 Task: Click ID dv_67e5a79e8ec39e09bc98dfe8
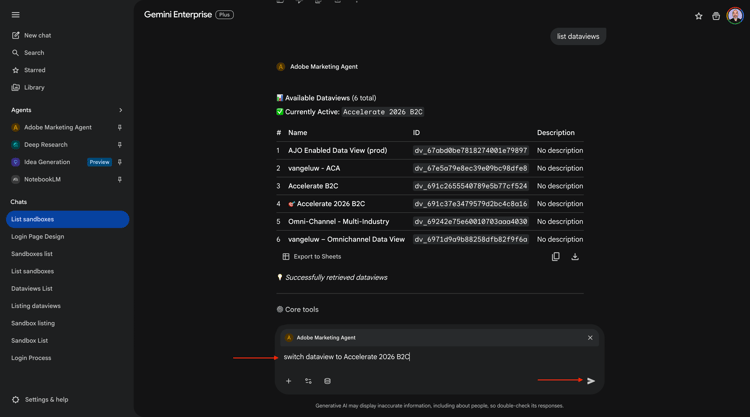[x=471, y=168]
